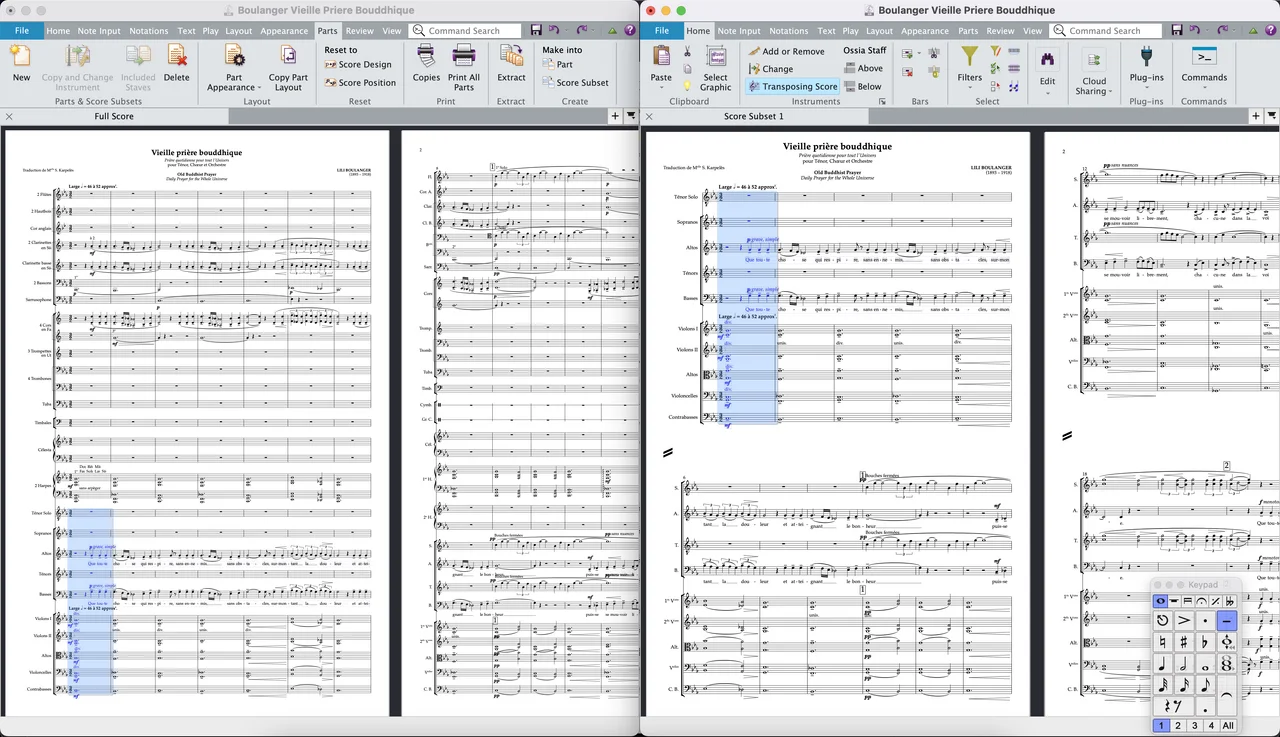Click Change instrument in right window
The image size is (1280, 737).
tap(771, 69)
